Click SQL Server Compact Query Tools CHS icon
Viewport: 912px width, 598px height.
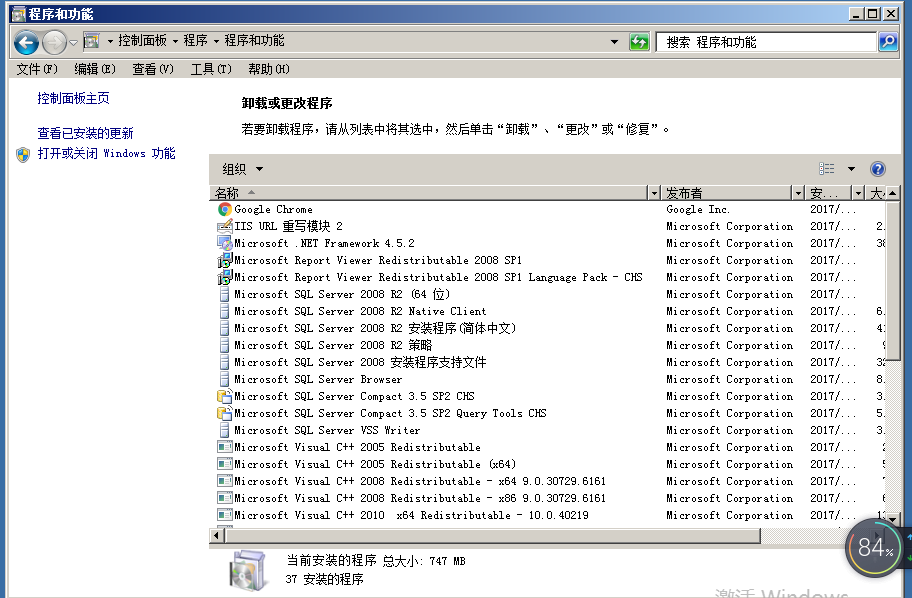(225, 413)
